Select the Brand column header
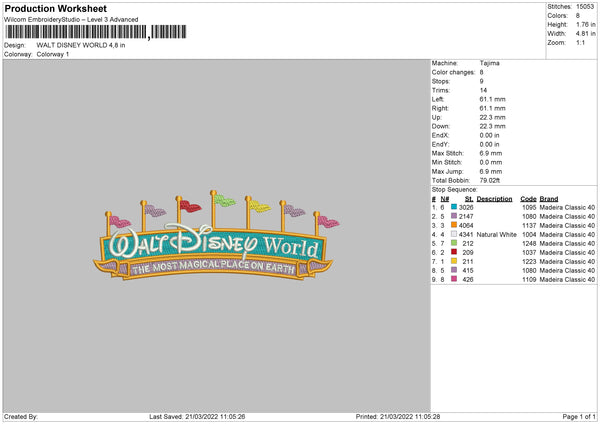The width and height of the screenshot is (600, 424). pos(549,199)
